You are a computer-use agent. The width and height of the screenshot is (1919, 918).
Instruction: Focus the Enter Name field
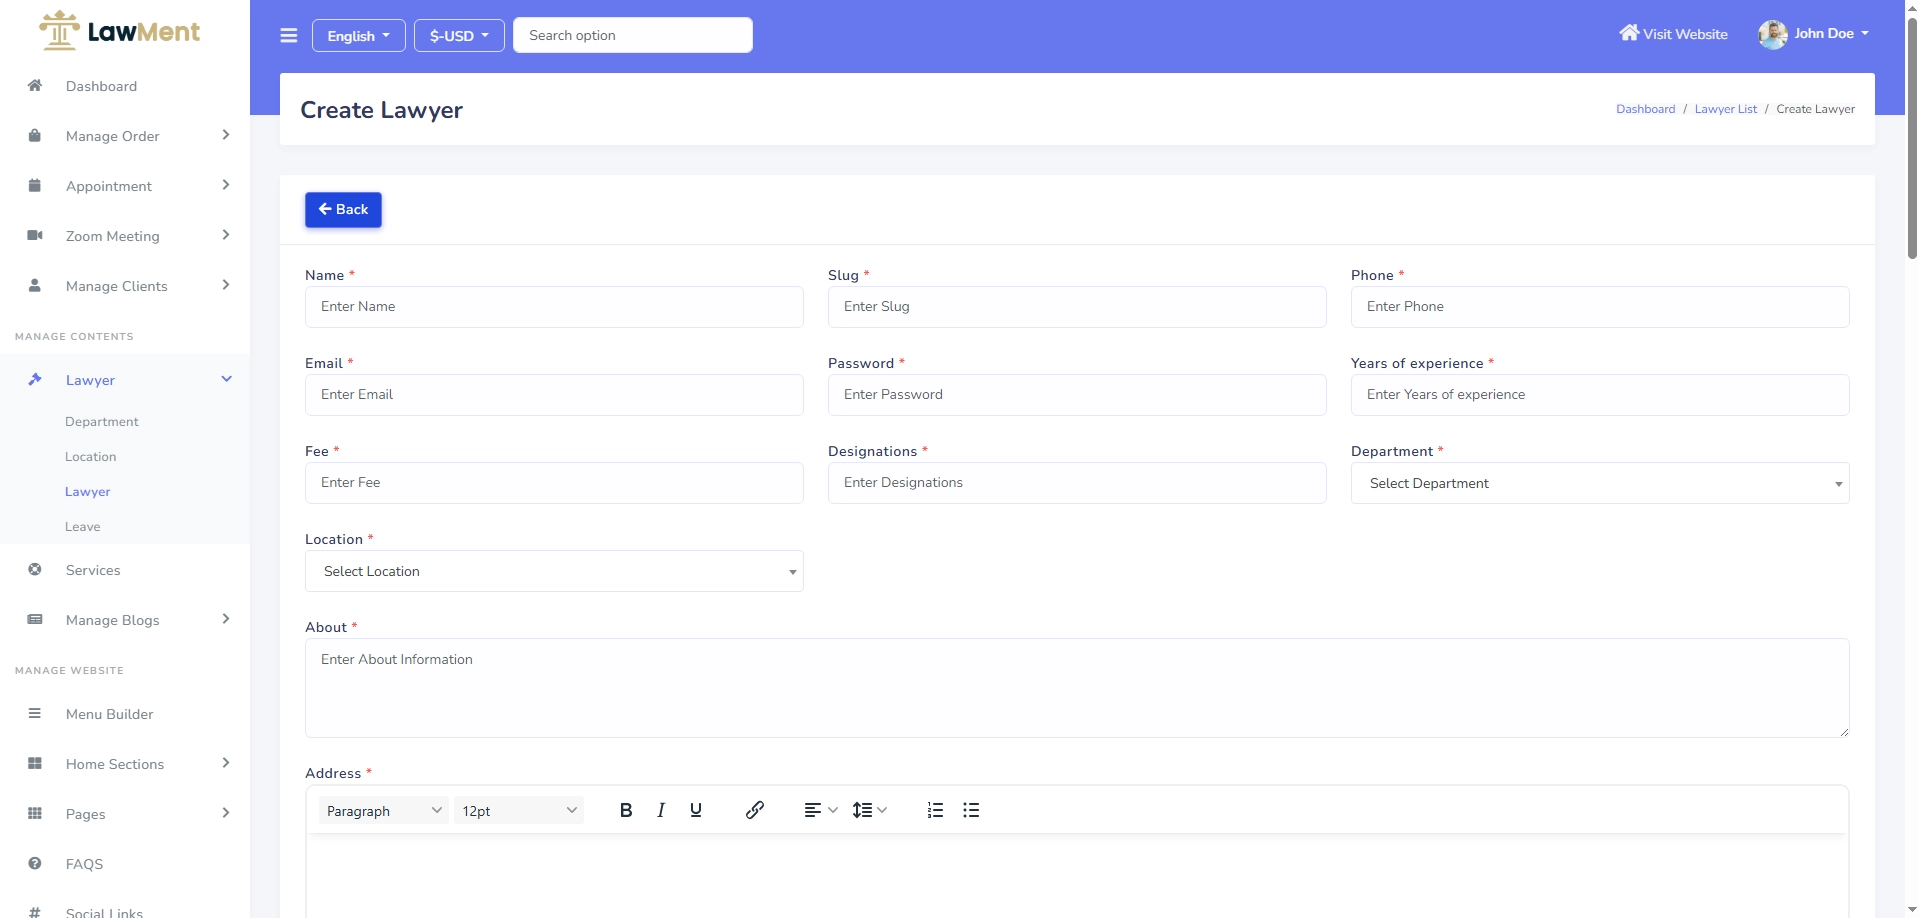click(554, 307)
